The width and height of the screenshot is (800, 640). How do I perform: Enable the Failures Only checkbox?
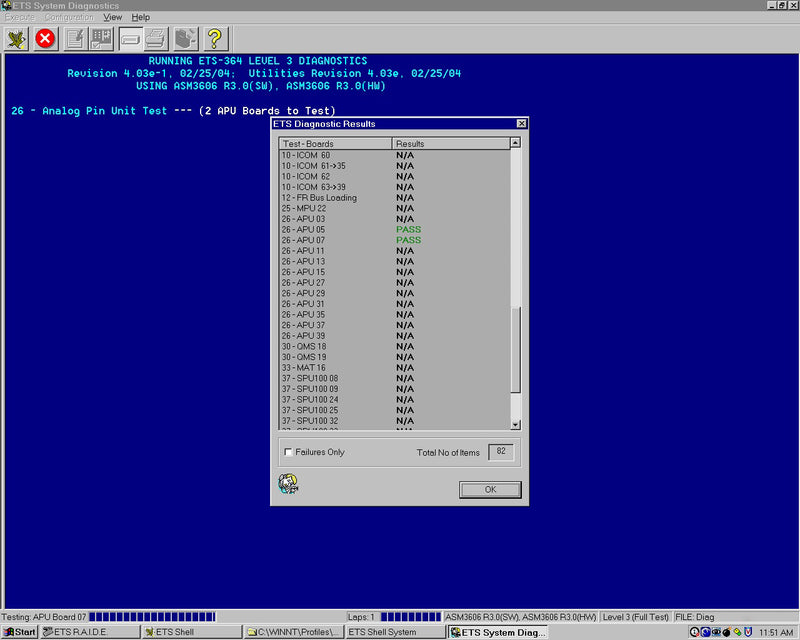(x=289, y=453)
